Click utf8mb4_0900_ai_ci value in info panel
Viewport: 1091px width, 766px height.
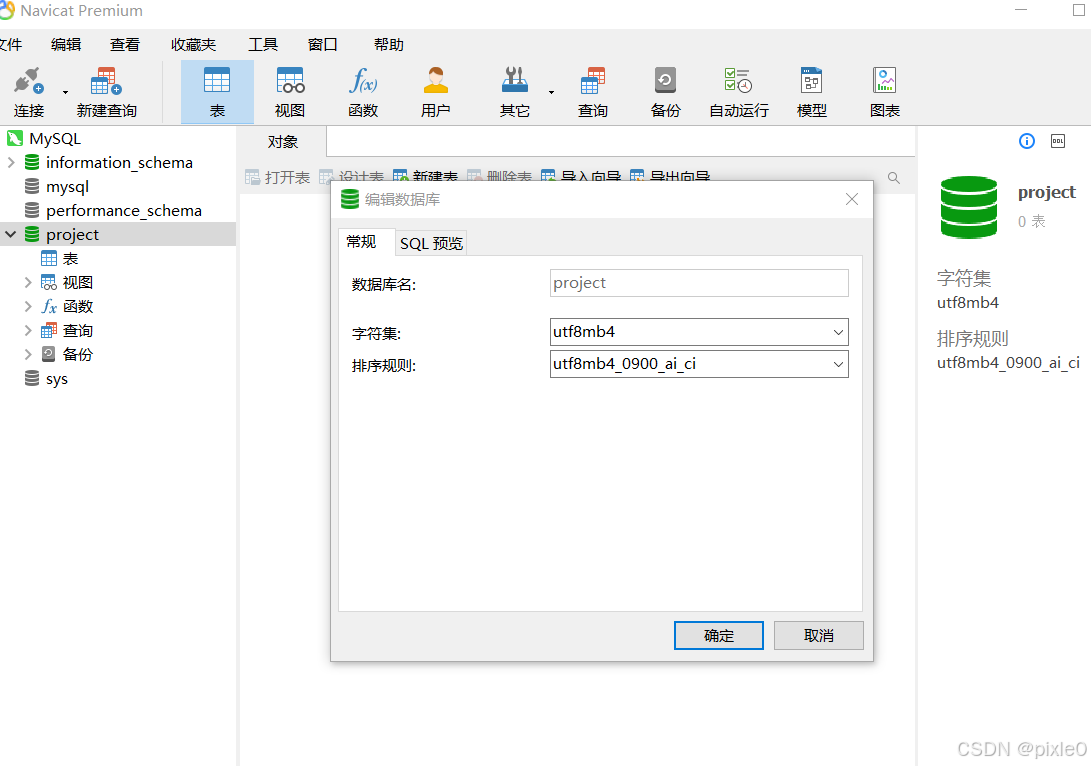(x=1008, y=362)
